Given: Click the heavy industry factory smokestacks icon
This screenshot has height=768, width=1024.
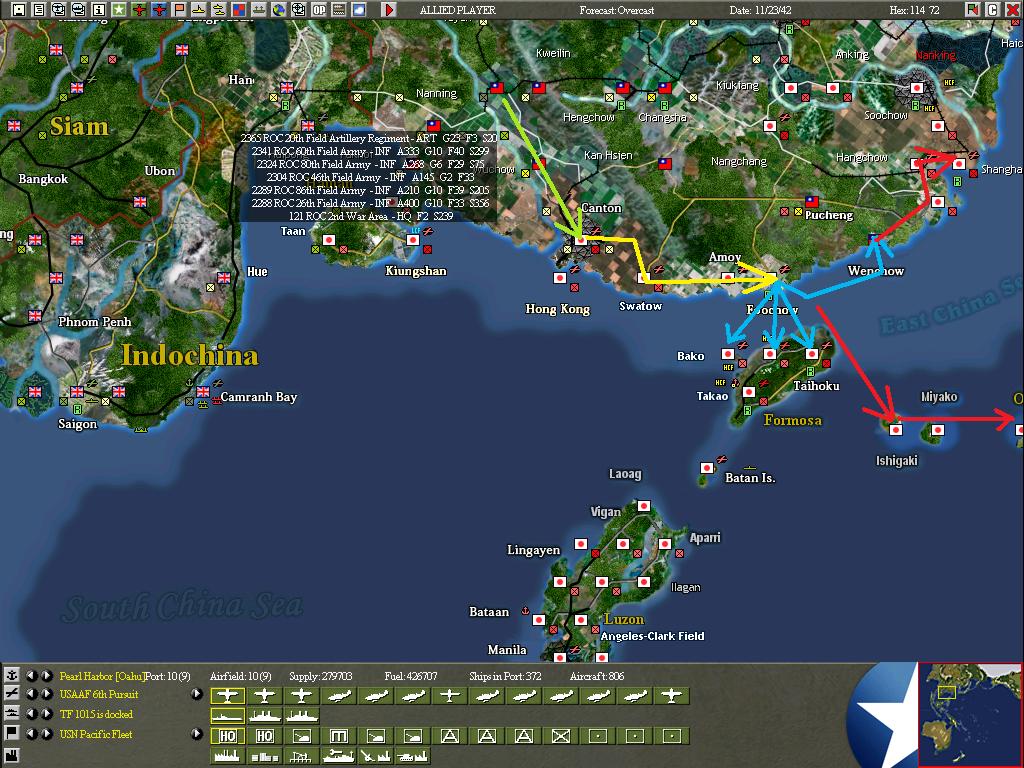Looking at the screenshot, I should [227, 756].
